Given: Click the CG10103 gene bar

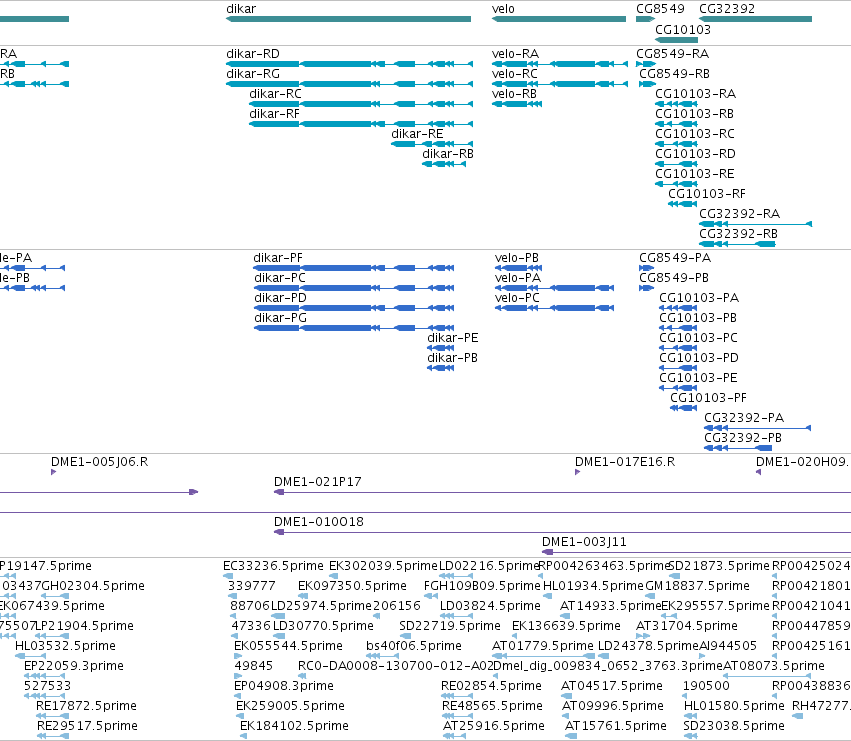Looking at the screenshot, I should [x=676, y=40].
